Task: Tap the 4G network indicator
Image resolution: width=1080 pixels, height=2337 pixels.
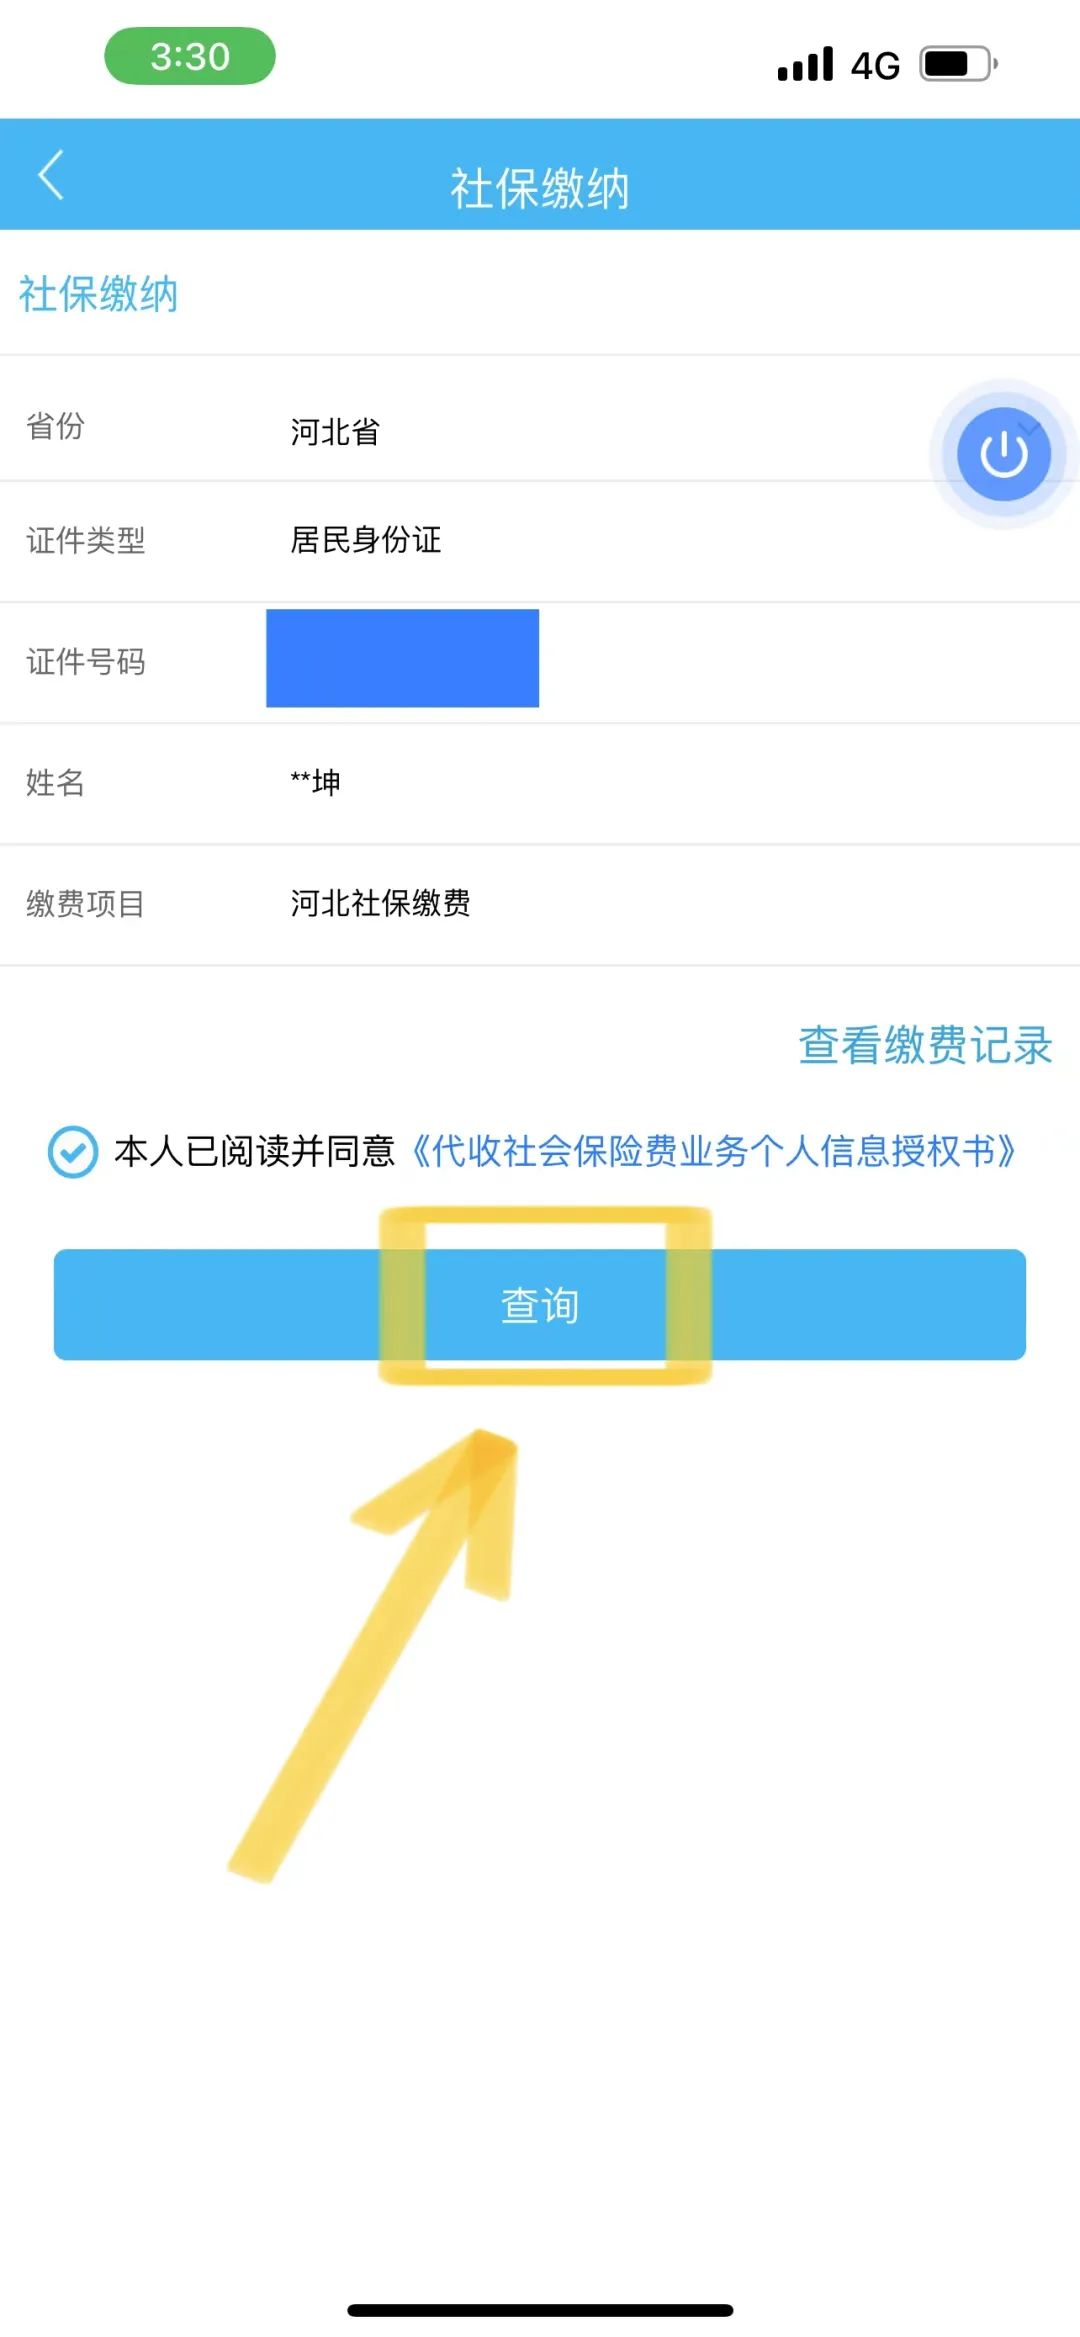Action: [875, 66]
